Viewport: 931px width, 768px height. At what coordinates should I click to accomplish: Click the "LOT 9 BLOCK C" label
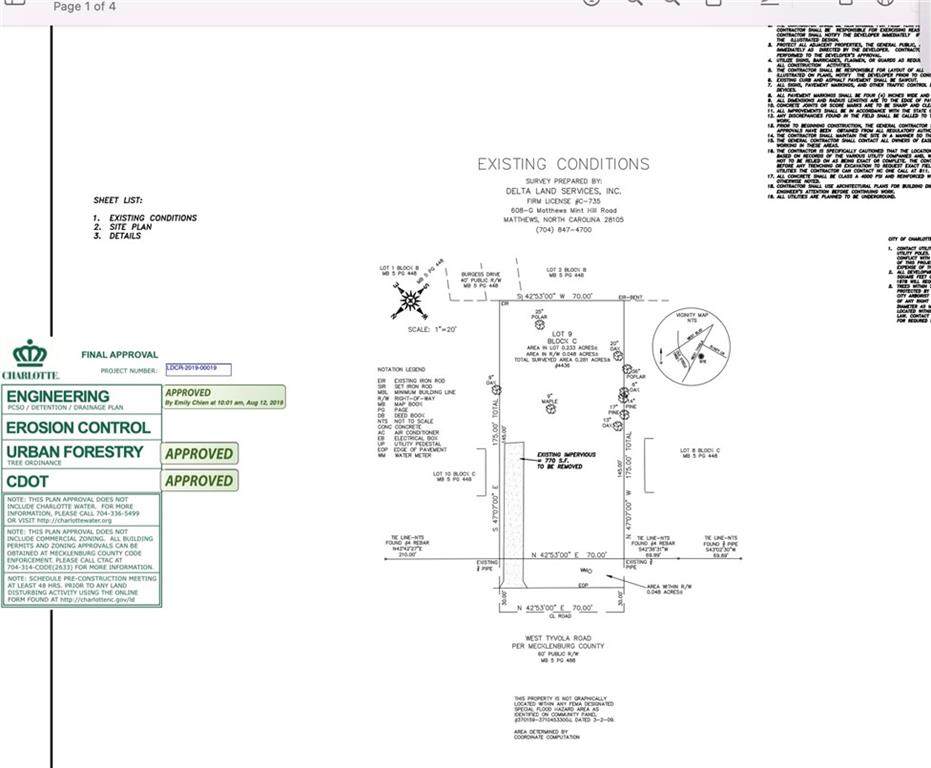(x=561, y=337)
